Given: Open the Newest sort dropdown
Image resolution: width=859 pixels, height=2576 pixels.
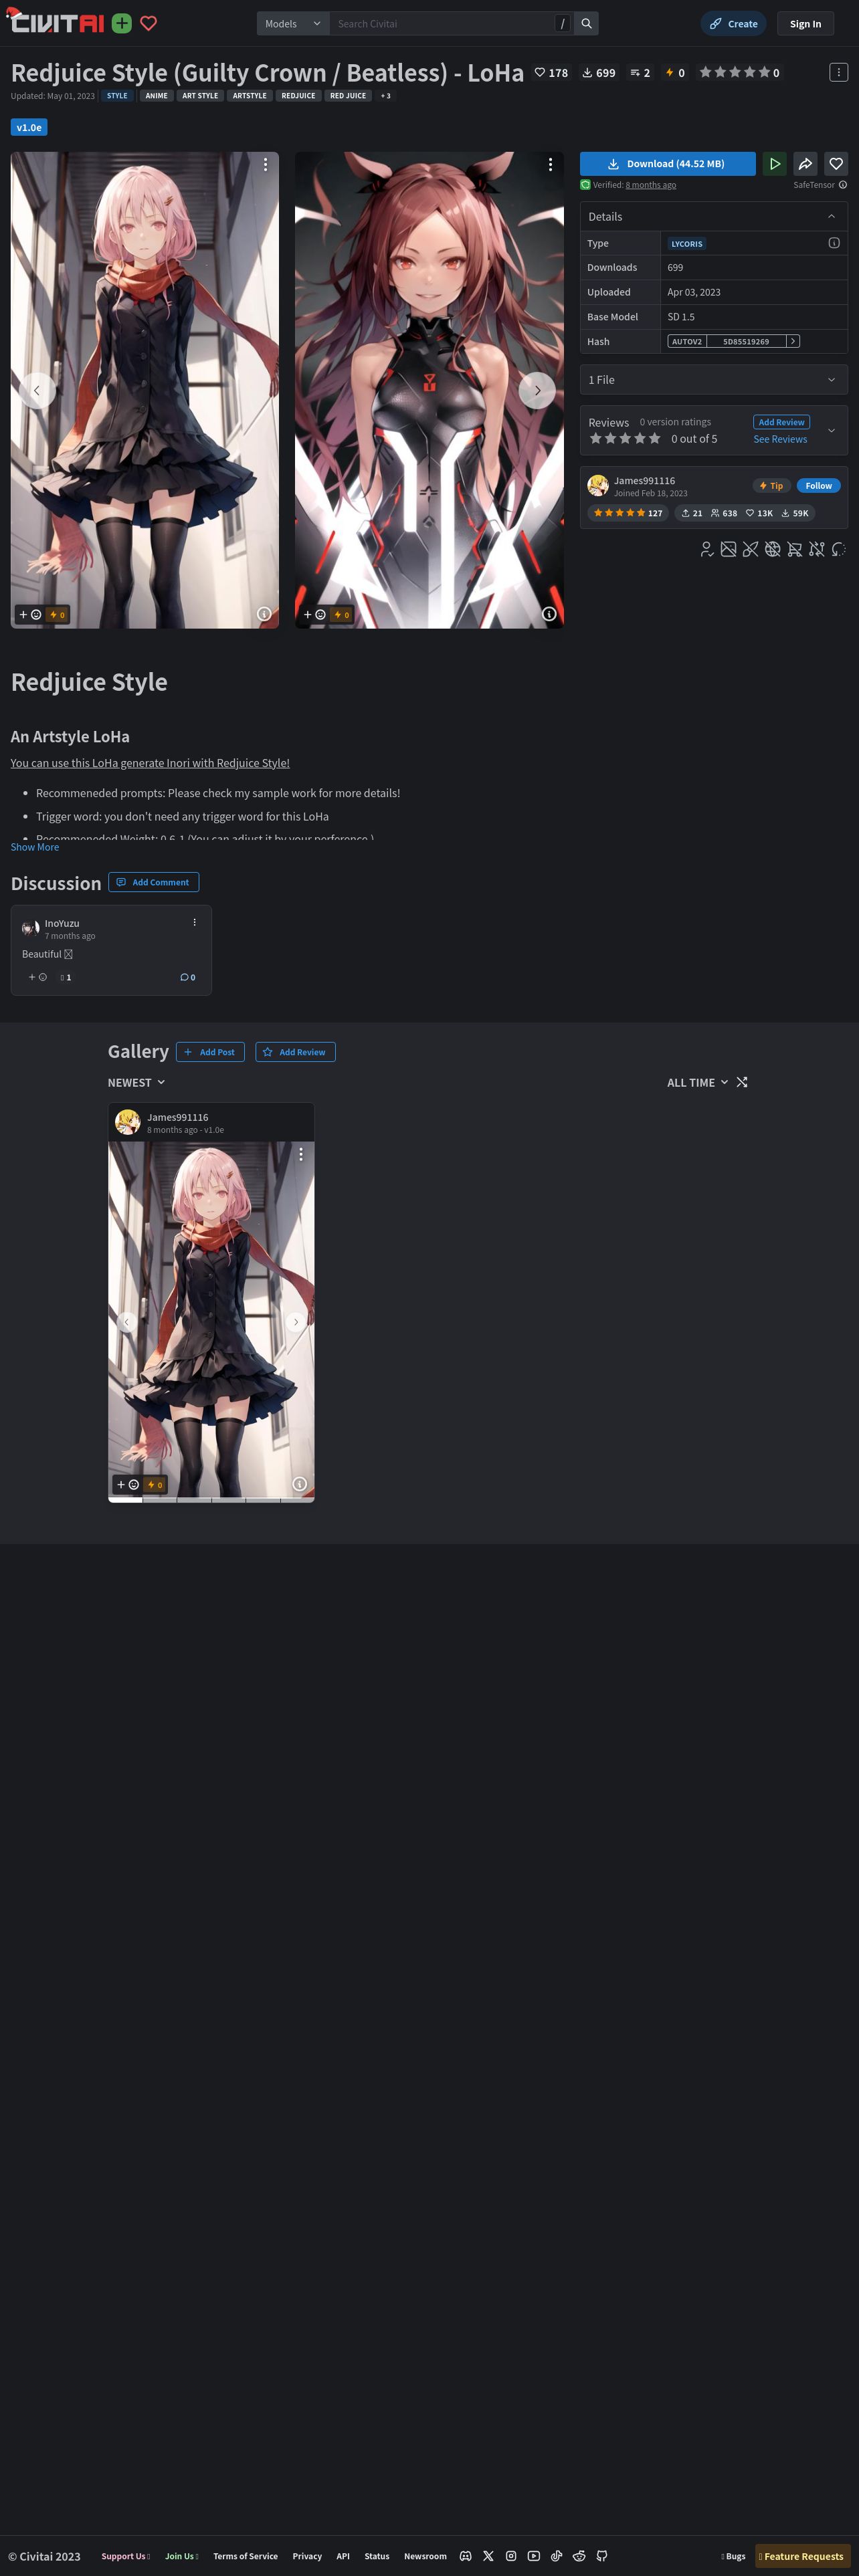Looking at the screenshot, I should [x=136, y=1082].
